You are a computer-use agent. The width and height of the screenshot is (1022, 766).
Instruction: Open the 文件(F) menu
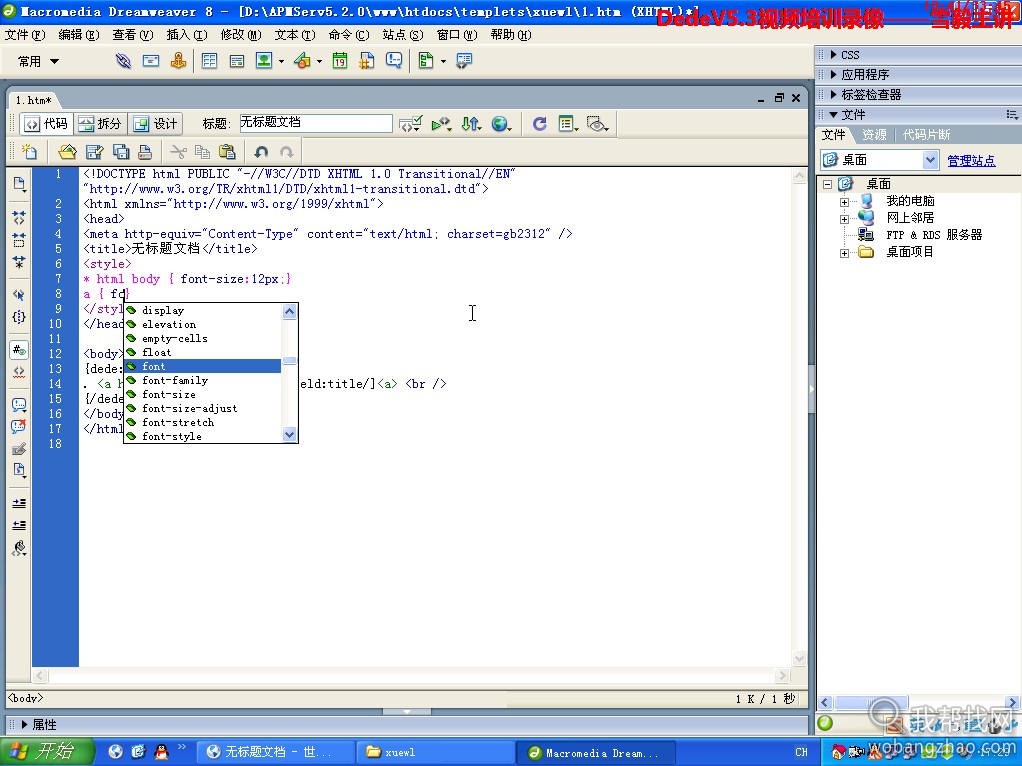pos(25,35)
